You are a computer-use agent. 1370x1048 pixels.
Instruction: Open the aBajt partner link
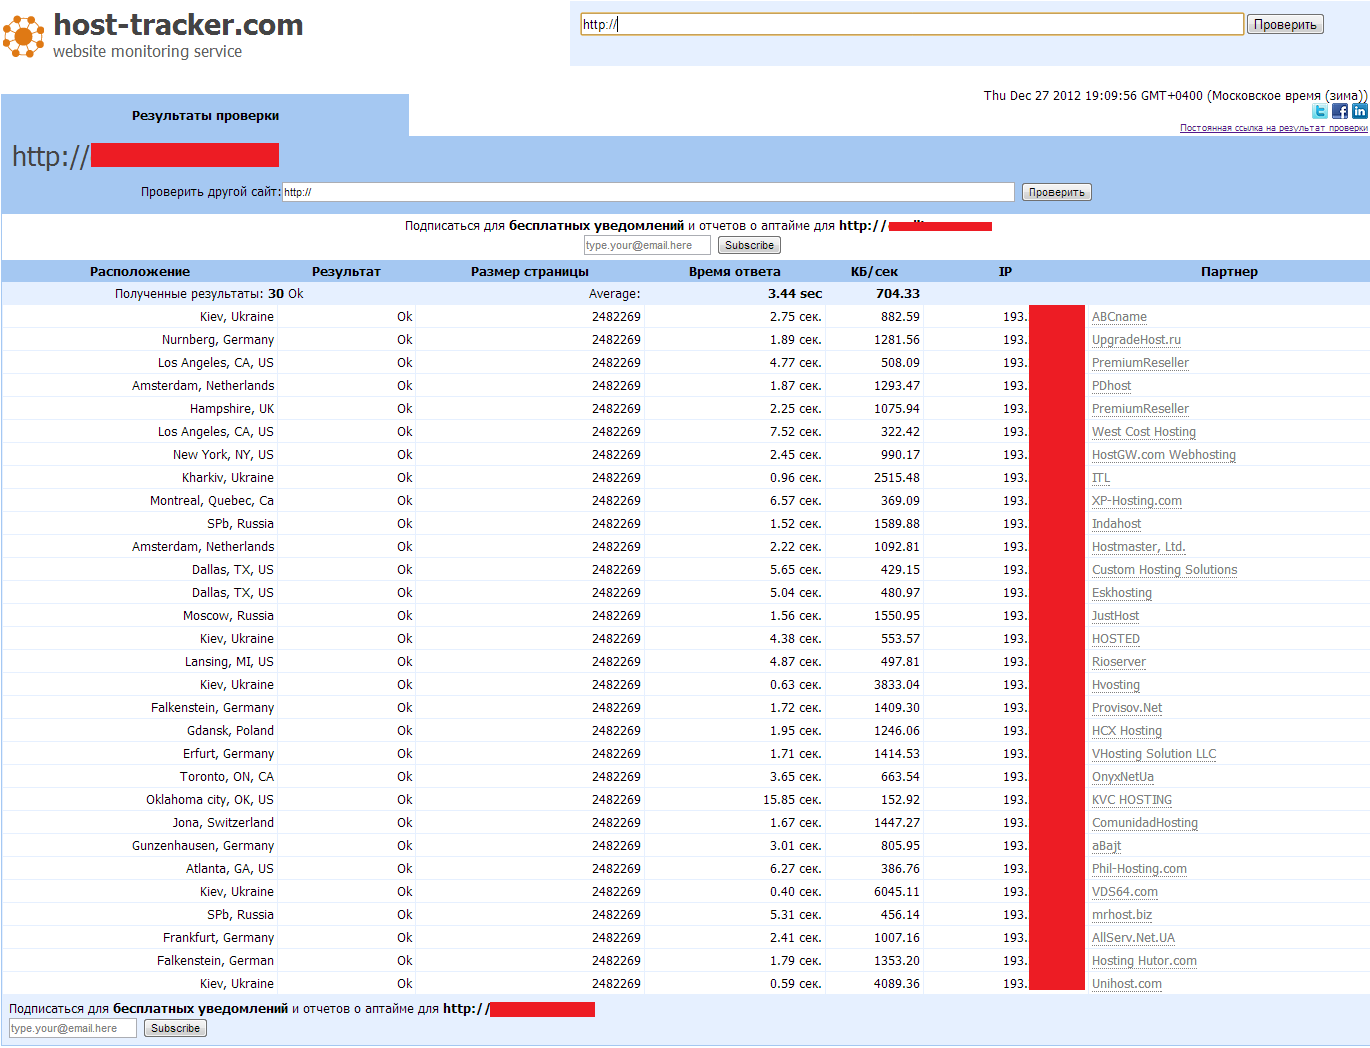point(1107,846)
